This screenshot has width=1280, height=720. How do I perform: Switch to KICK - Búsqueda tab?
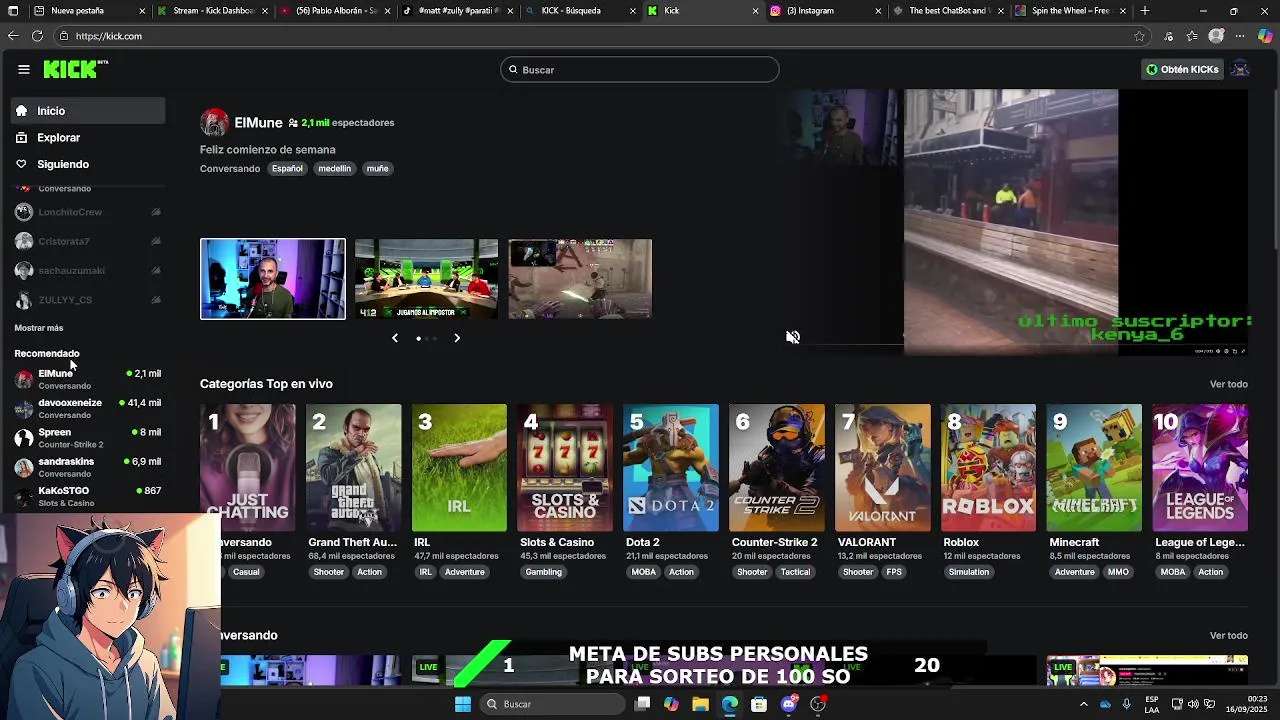[580, 11]
